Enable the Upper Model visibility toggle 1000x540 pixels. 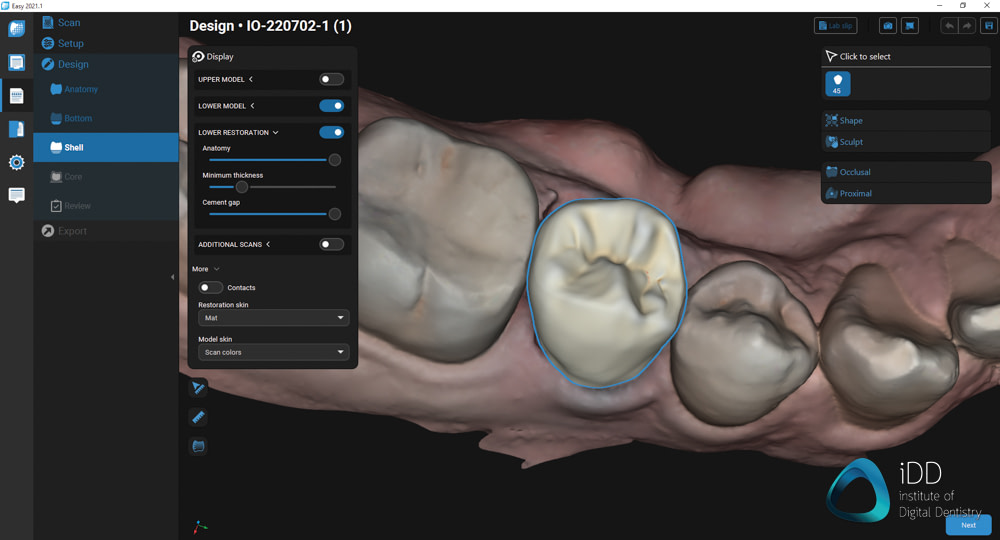(331, 79)
